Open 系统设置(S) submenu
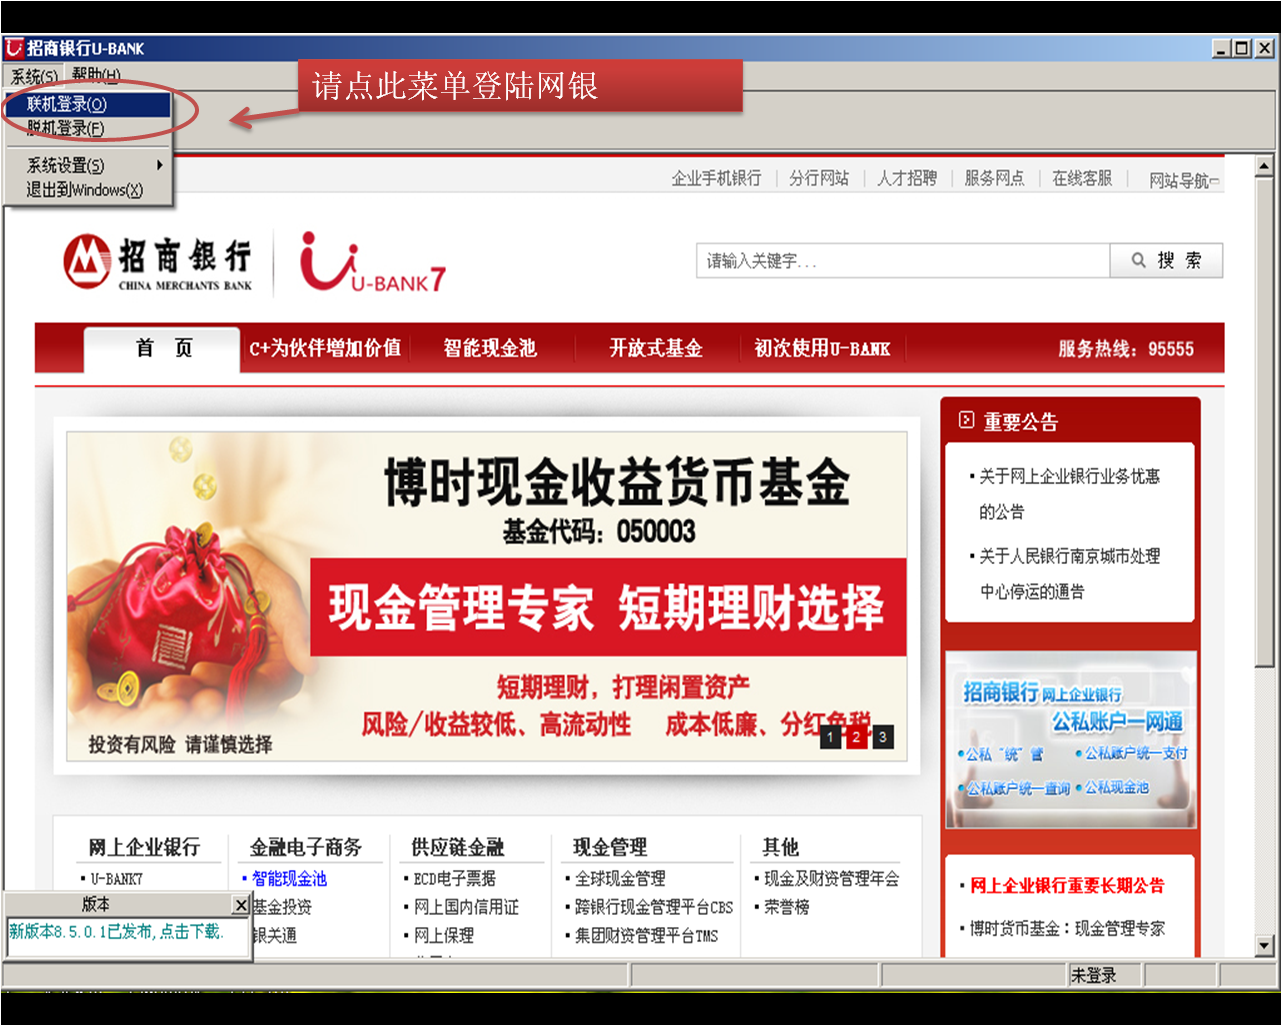 tap(88, 165)
